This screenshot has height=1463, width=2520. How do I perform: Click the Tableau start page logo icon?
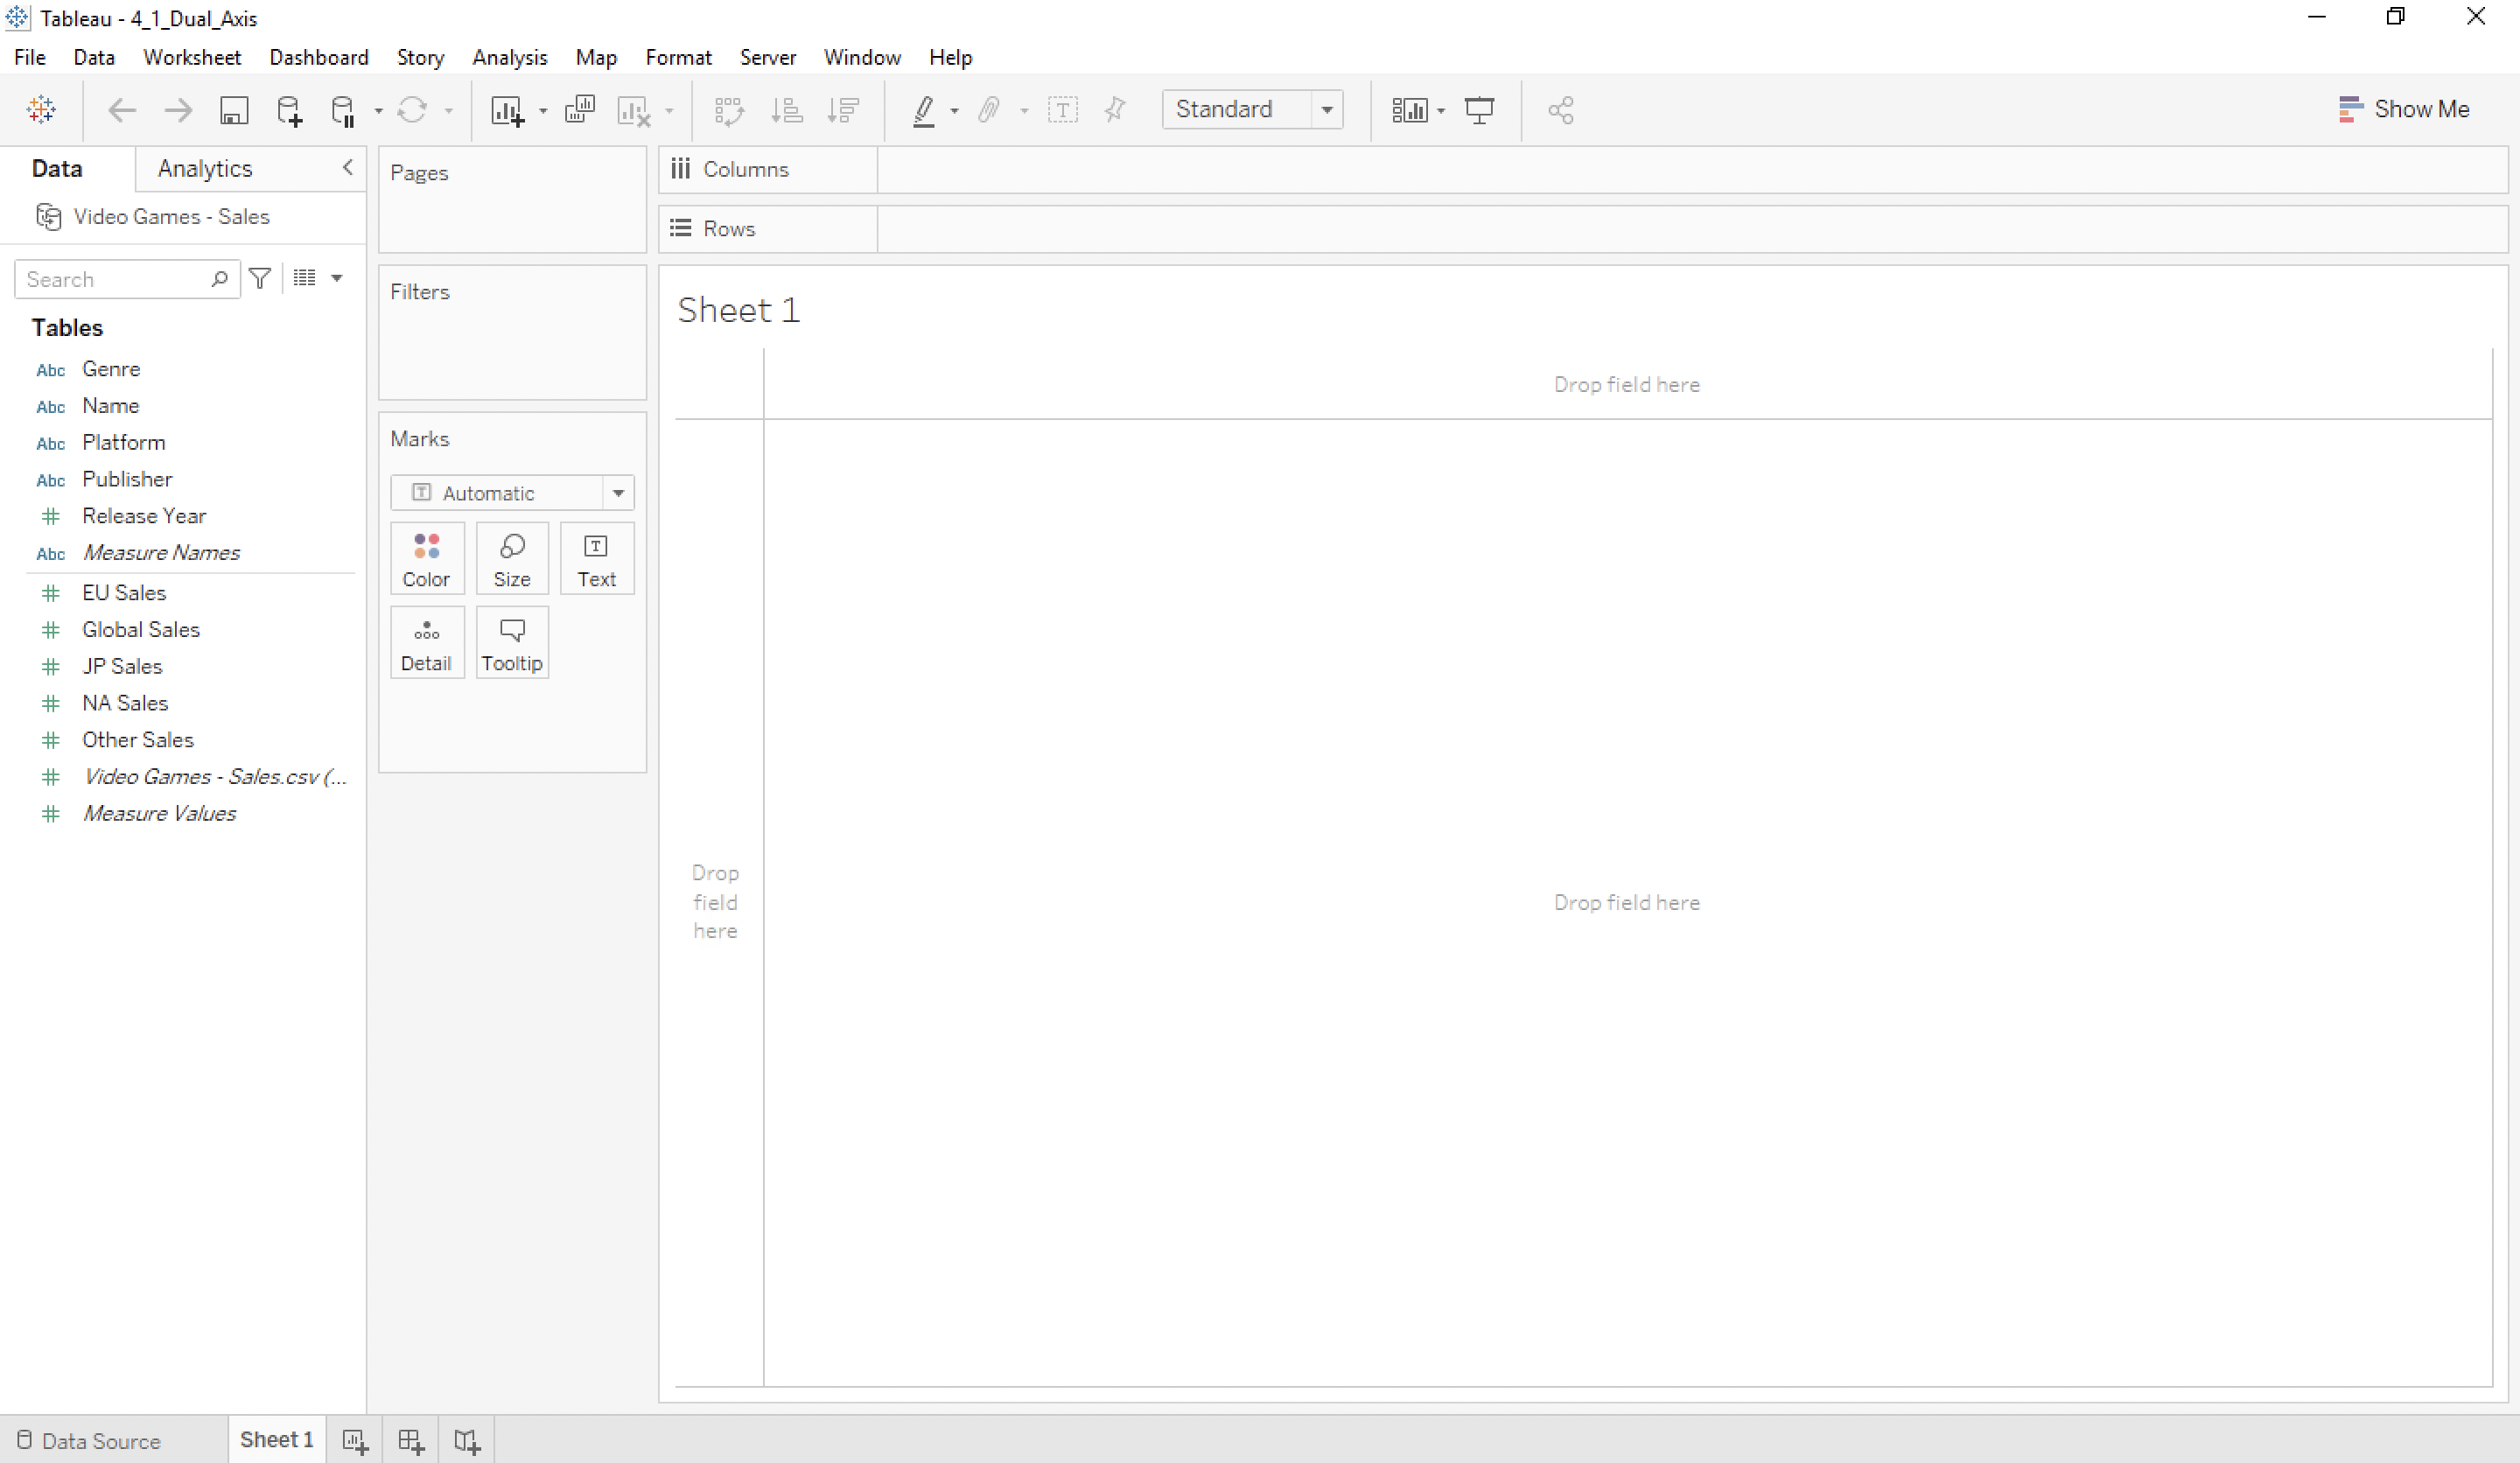[41, 109]
